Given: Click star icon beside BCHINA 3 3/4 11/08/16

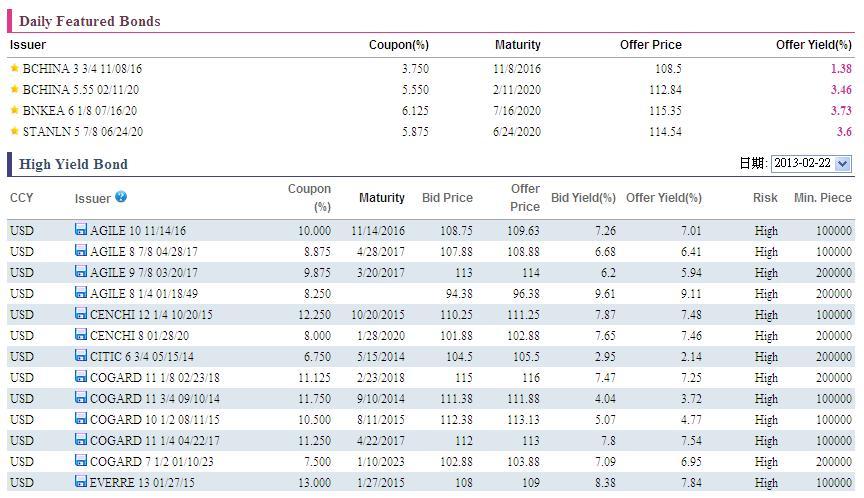Looking at the screenshot, I should [x=14, y=69].
